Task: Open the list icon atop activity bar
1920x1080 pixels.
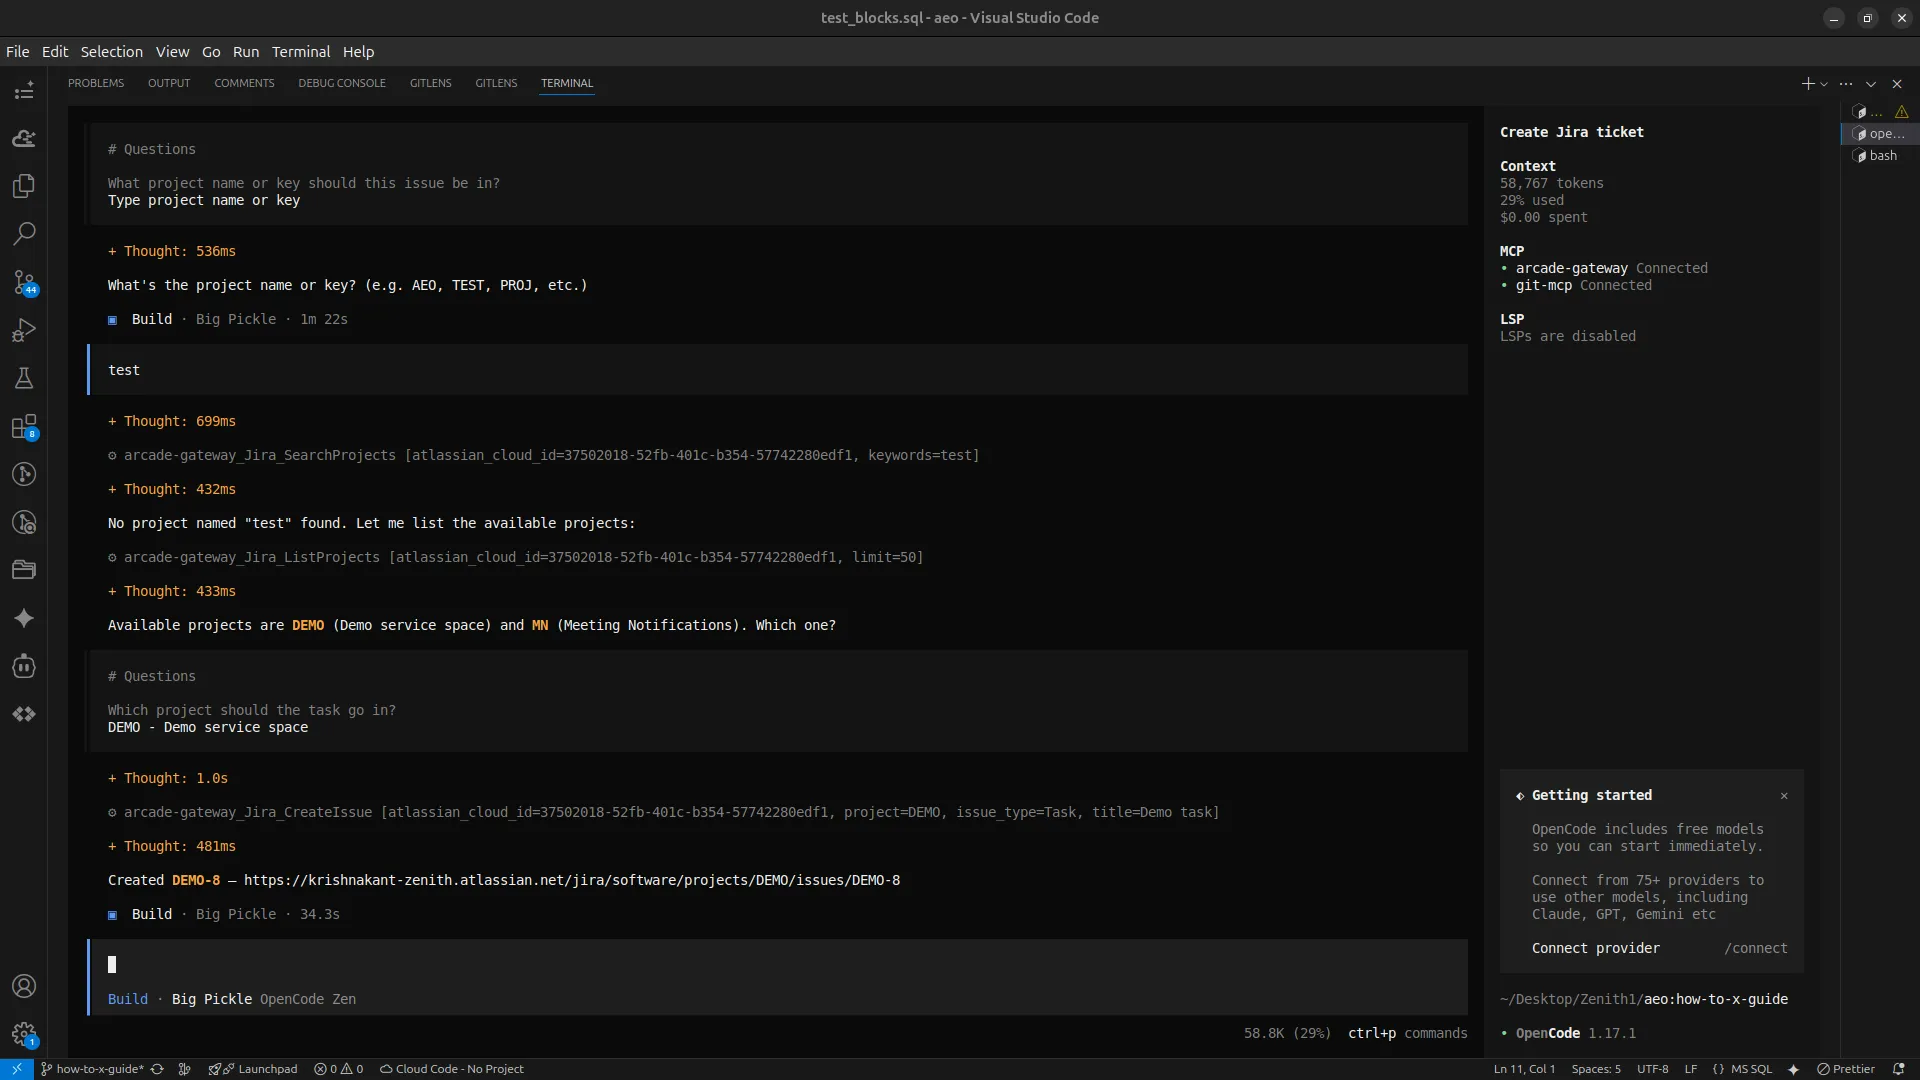Action: [24, 92]
